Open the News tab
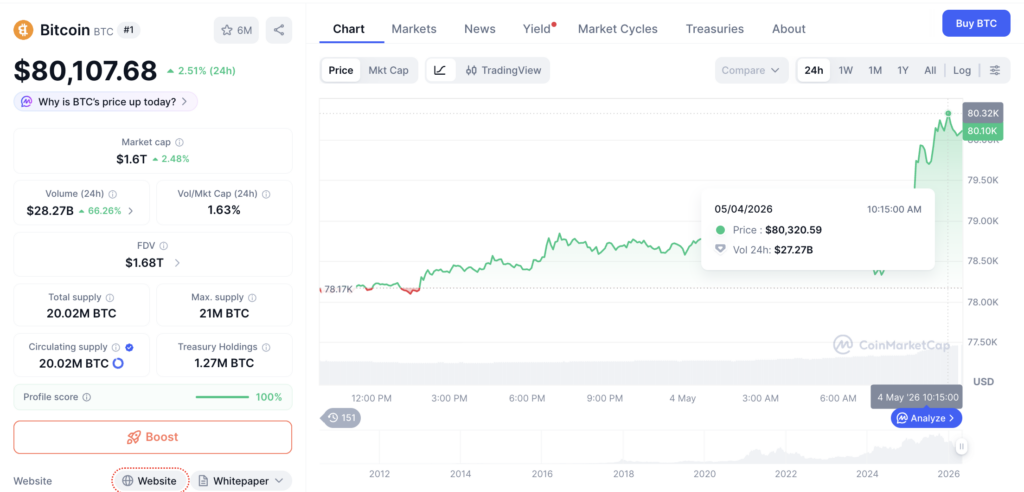This screenshot has width=1024, height=492. [x=480, y=29]
